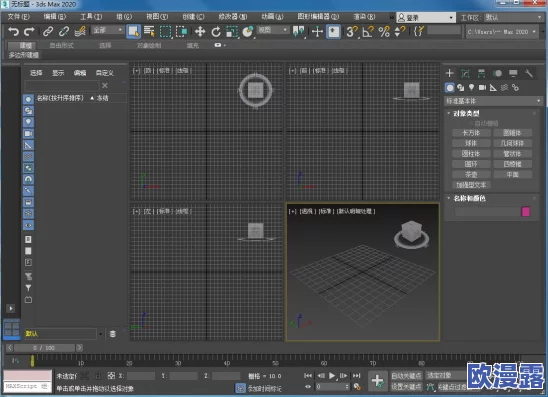Activate the Select and Move tool
Screen dimensions: 548x397
200,31
